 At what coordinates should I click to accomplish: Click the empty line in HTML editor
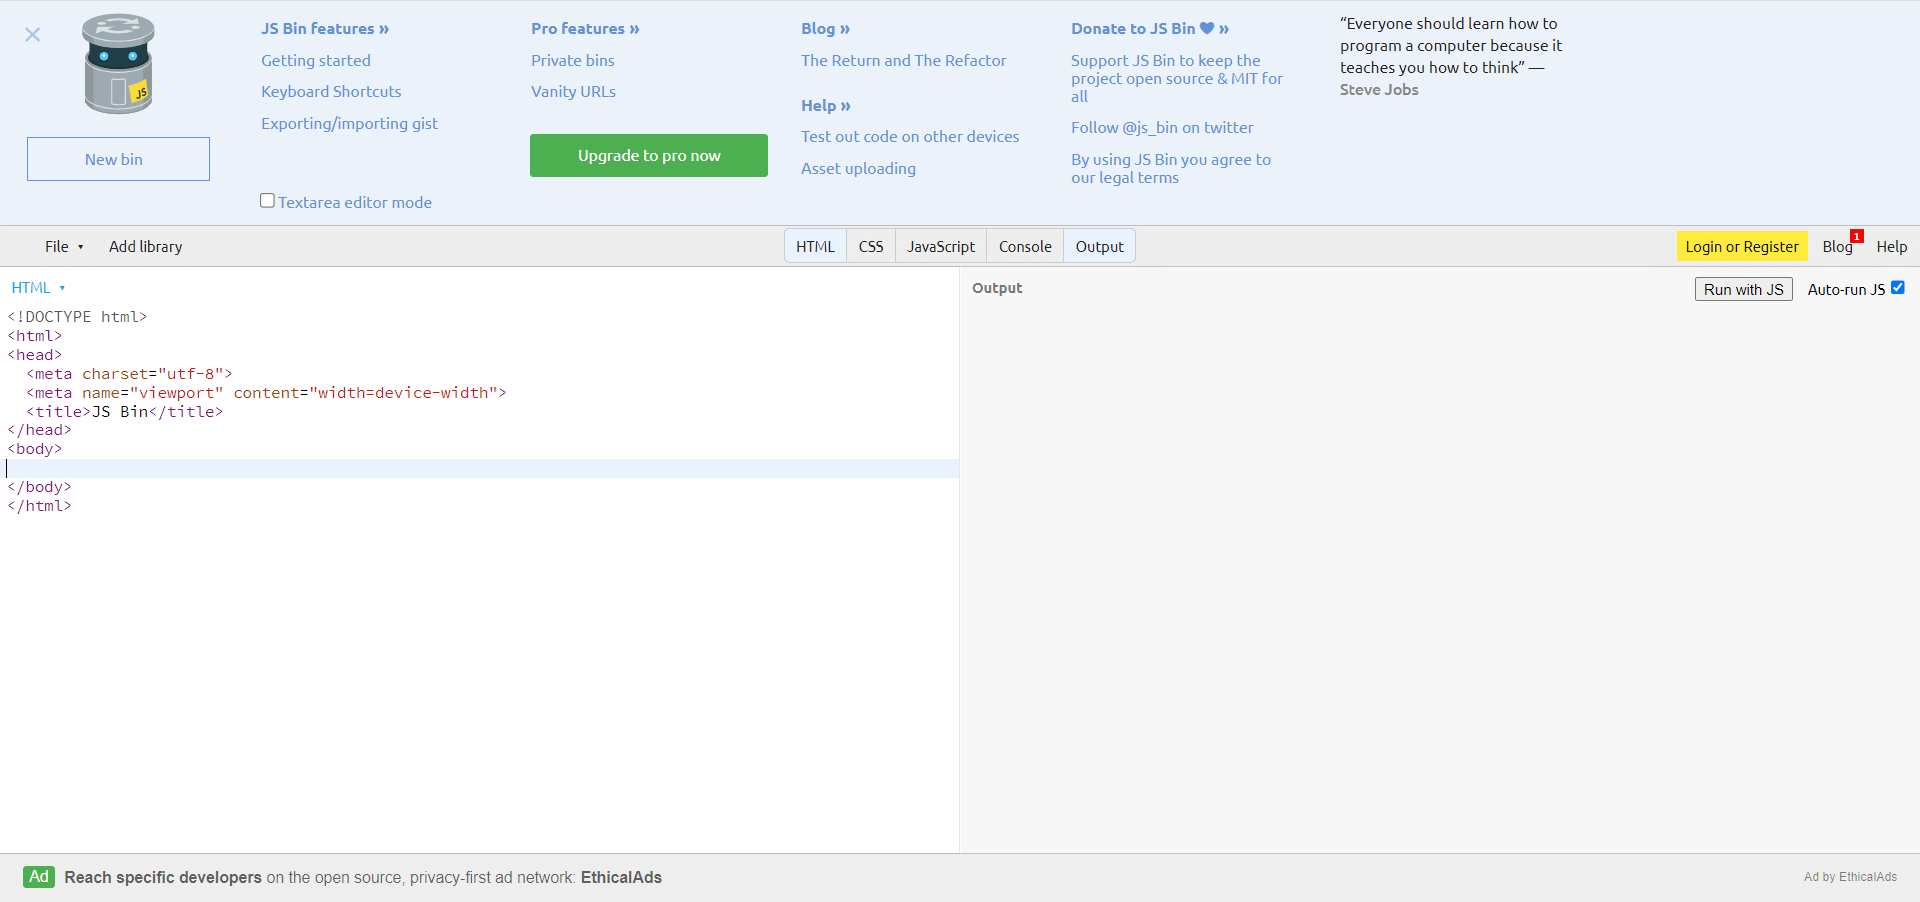coord(479,468)
